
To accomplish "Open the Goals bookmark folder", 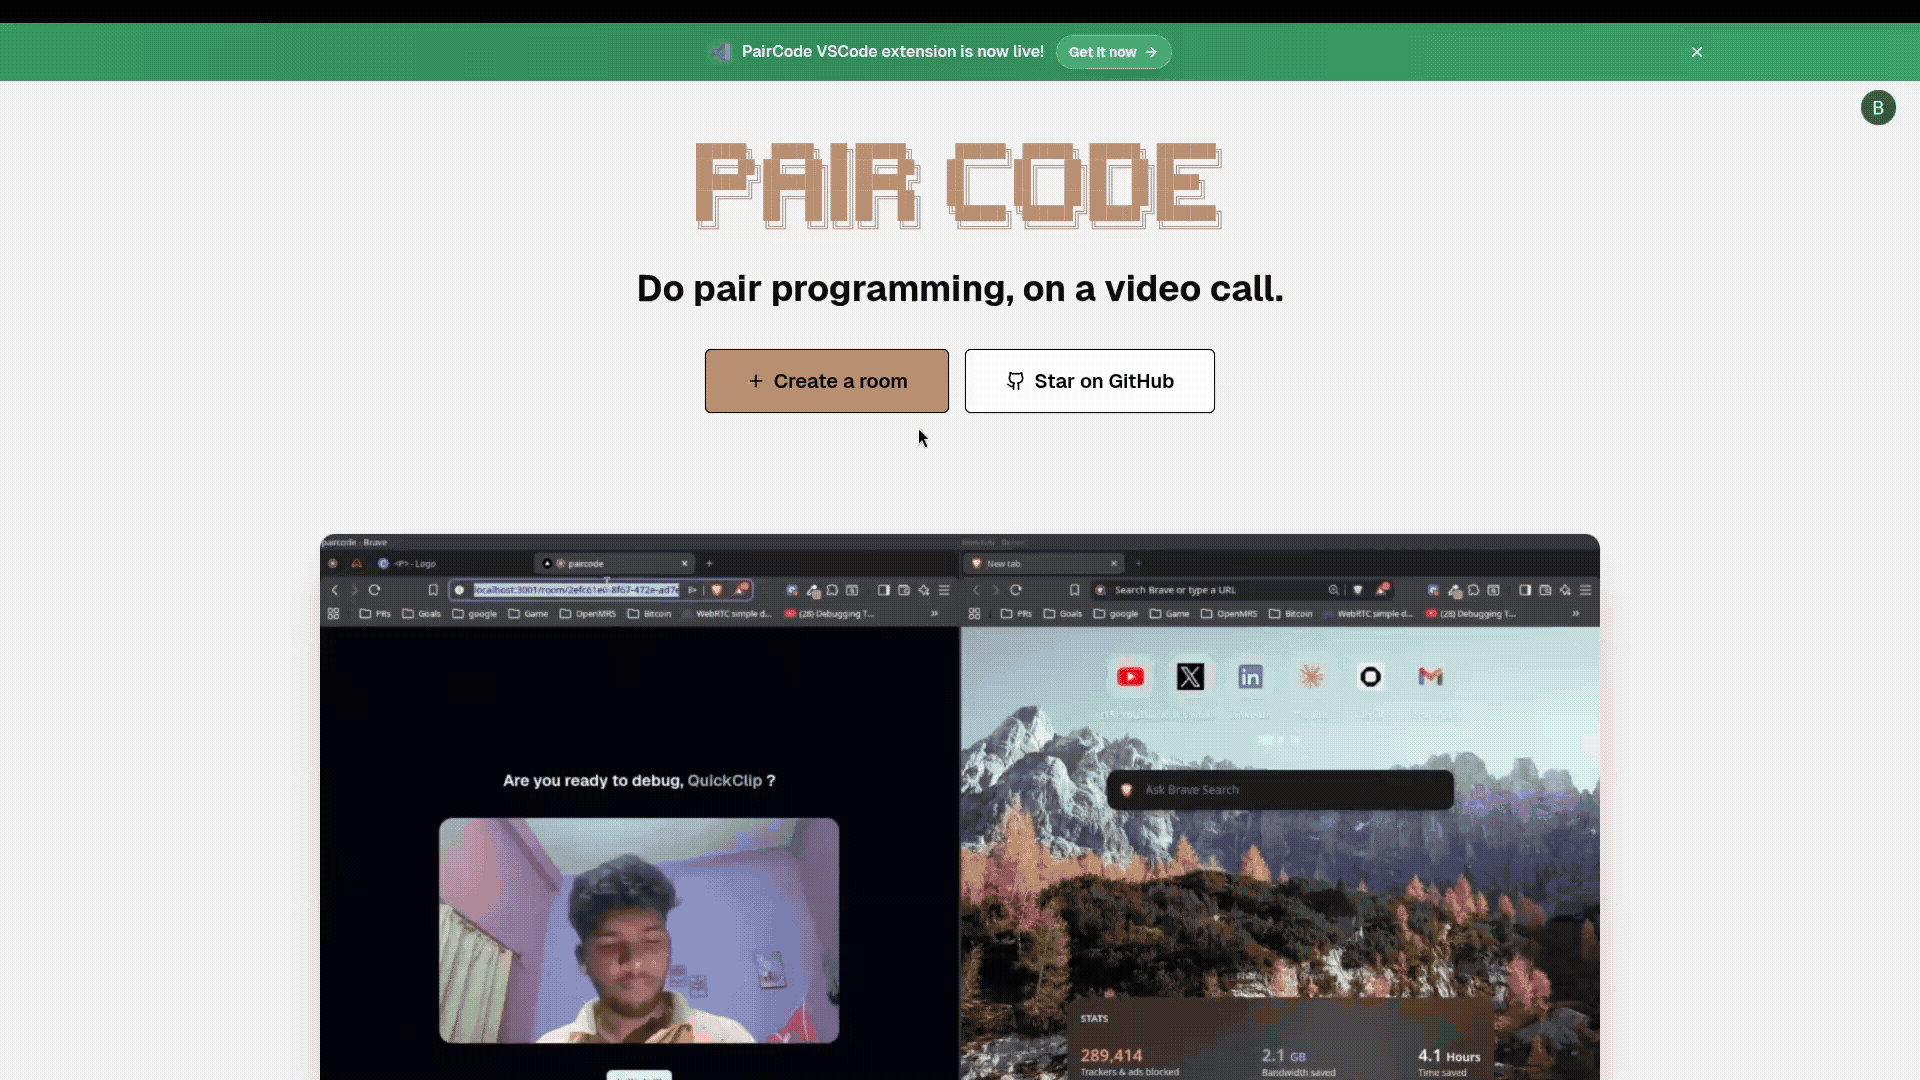I will point(428,614).
